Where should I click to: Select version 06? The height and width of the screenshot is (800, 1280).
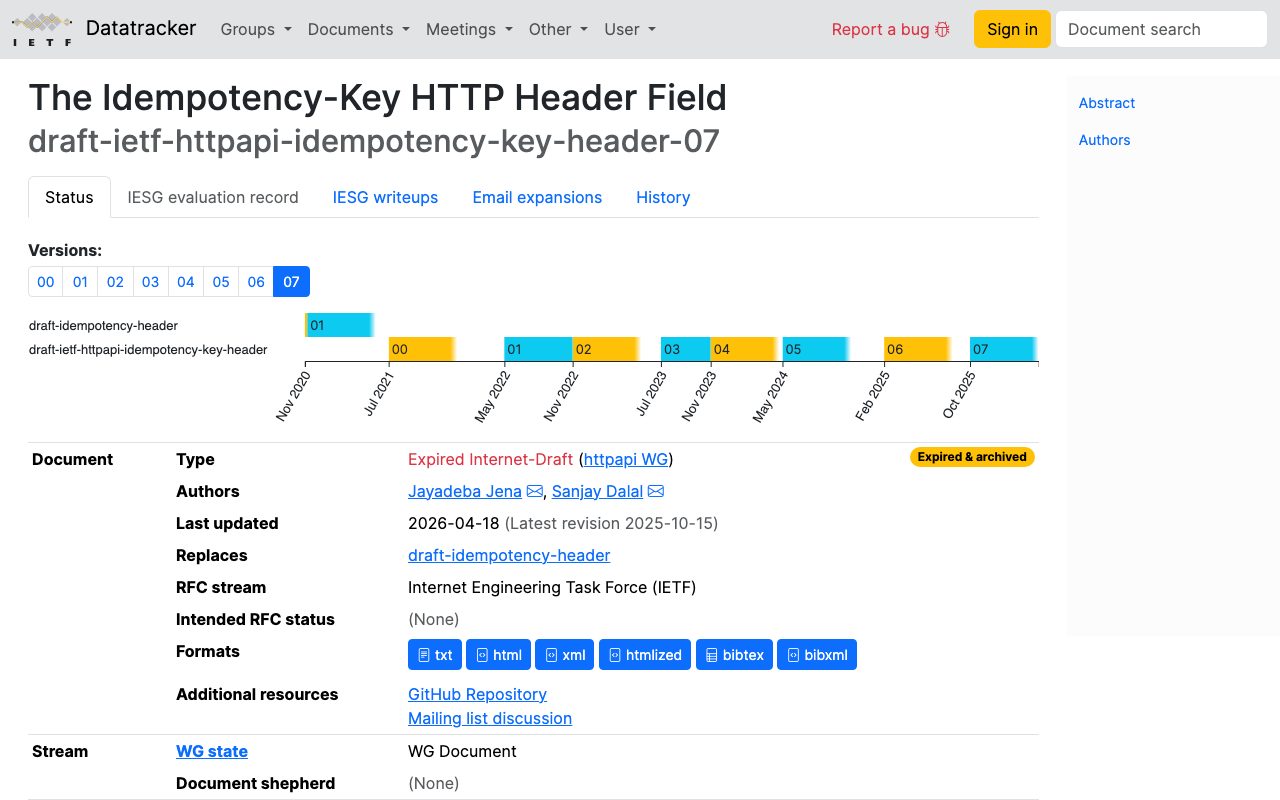click(x=256, y=281)
